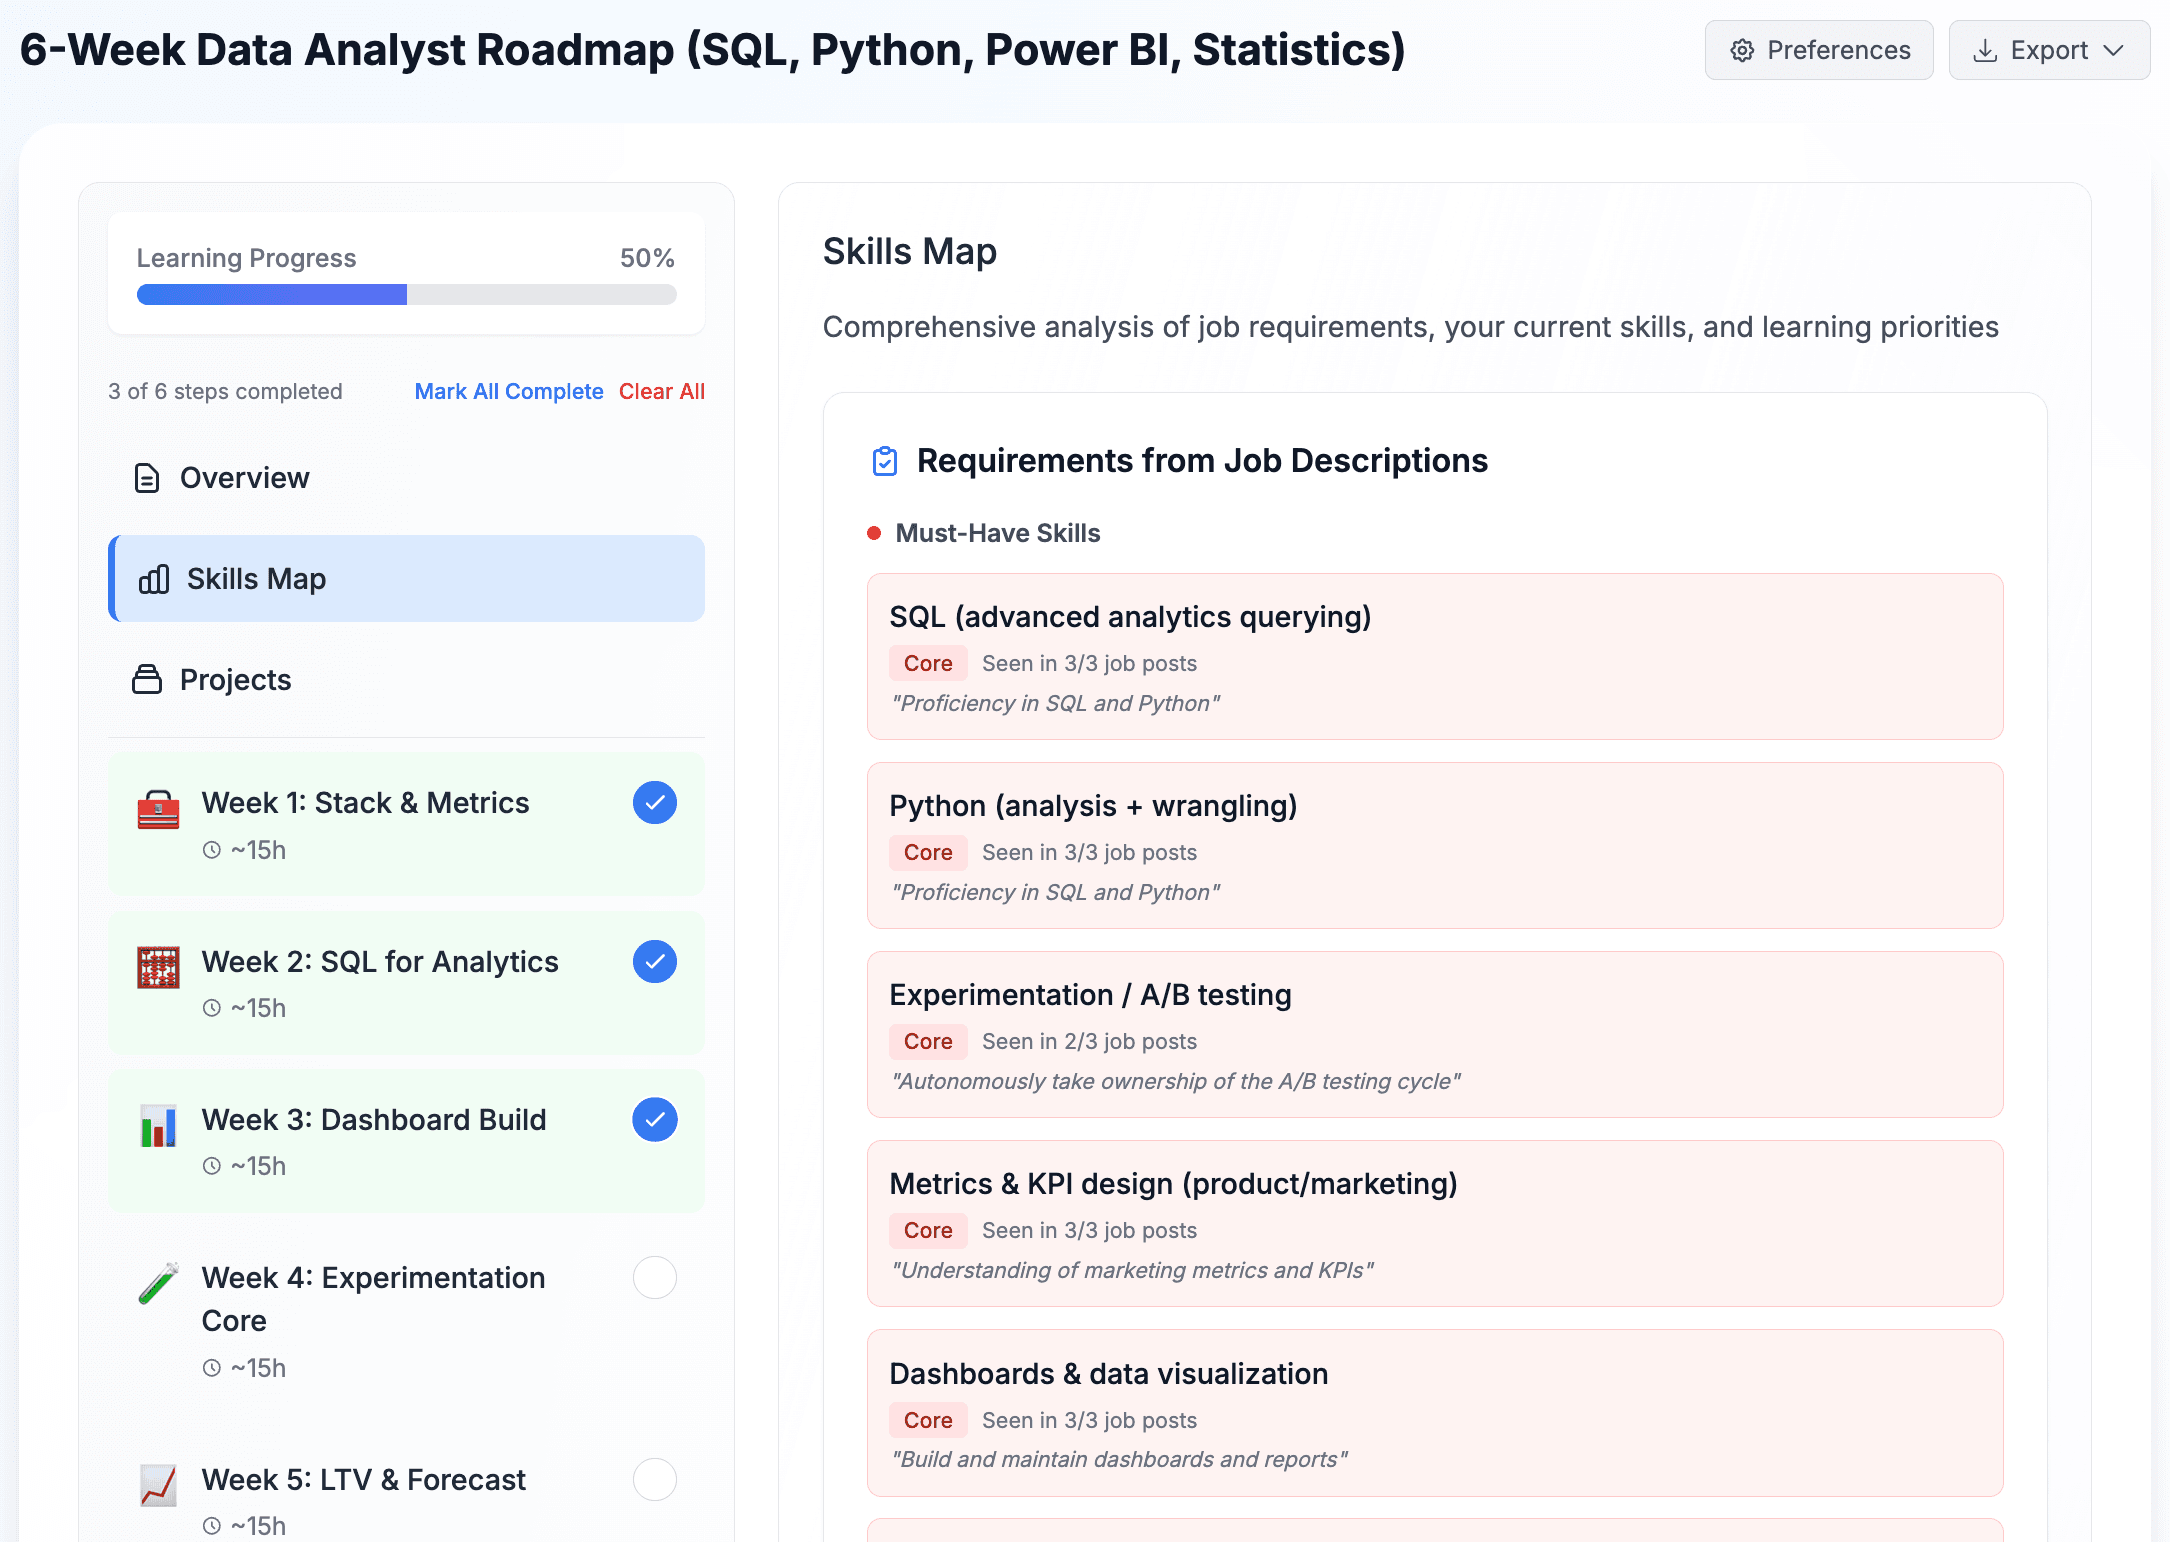The width and height of the screenshot is (2170, 1542).
Task: Click the Skills Map bar chart icon
Action: [153, 578]
